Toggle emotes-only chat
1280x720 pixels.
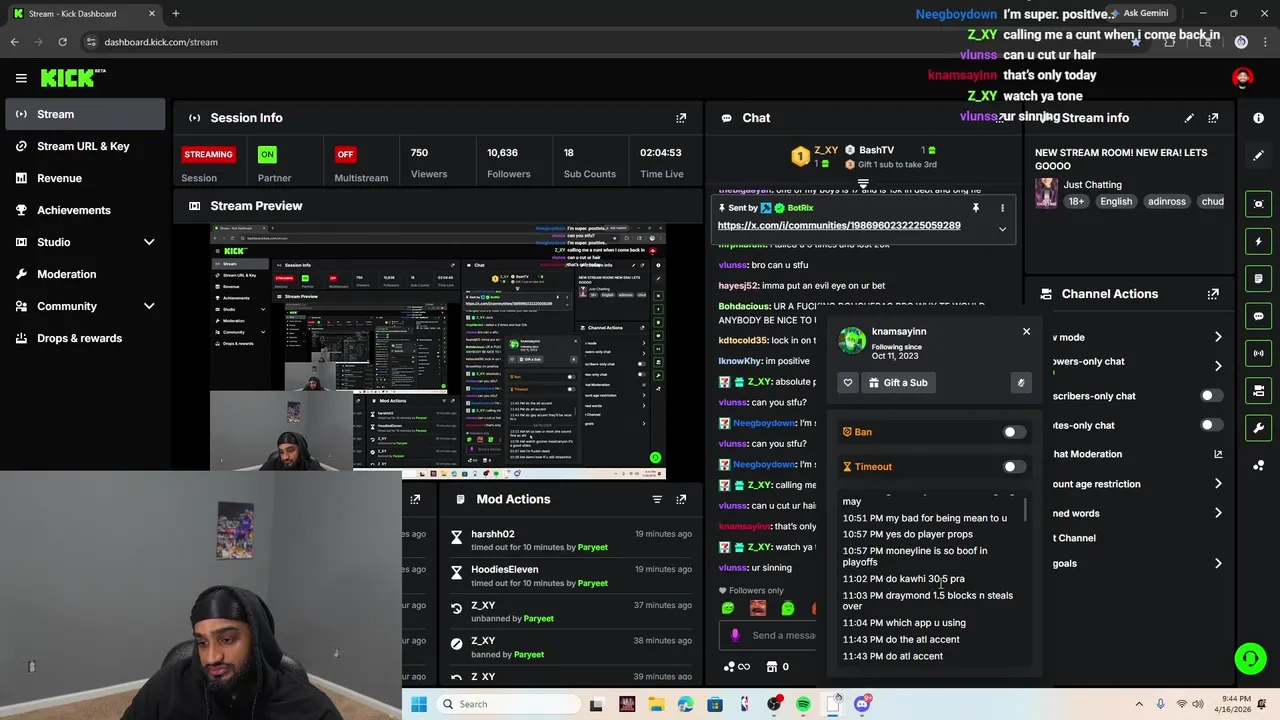point(1211,425)
